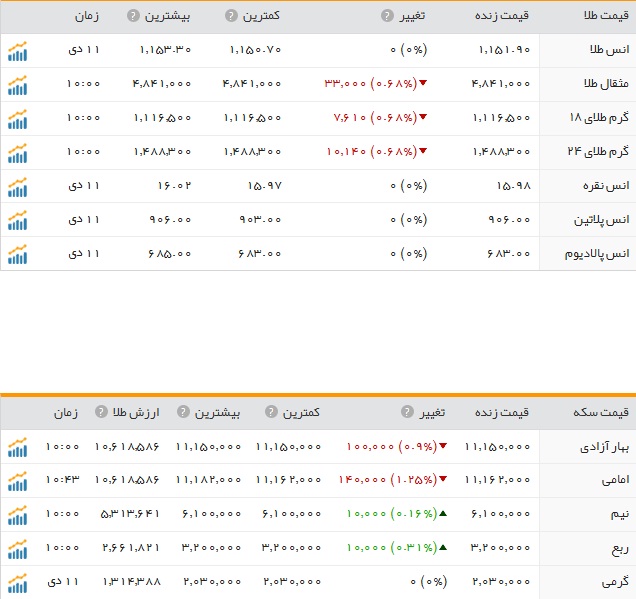Click the قیمت زنده header in gold table
The width and height of the screenshot is (636, 599).
pyautogui.click(x=502, y=16)
